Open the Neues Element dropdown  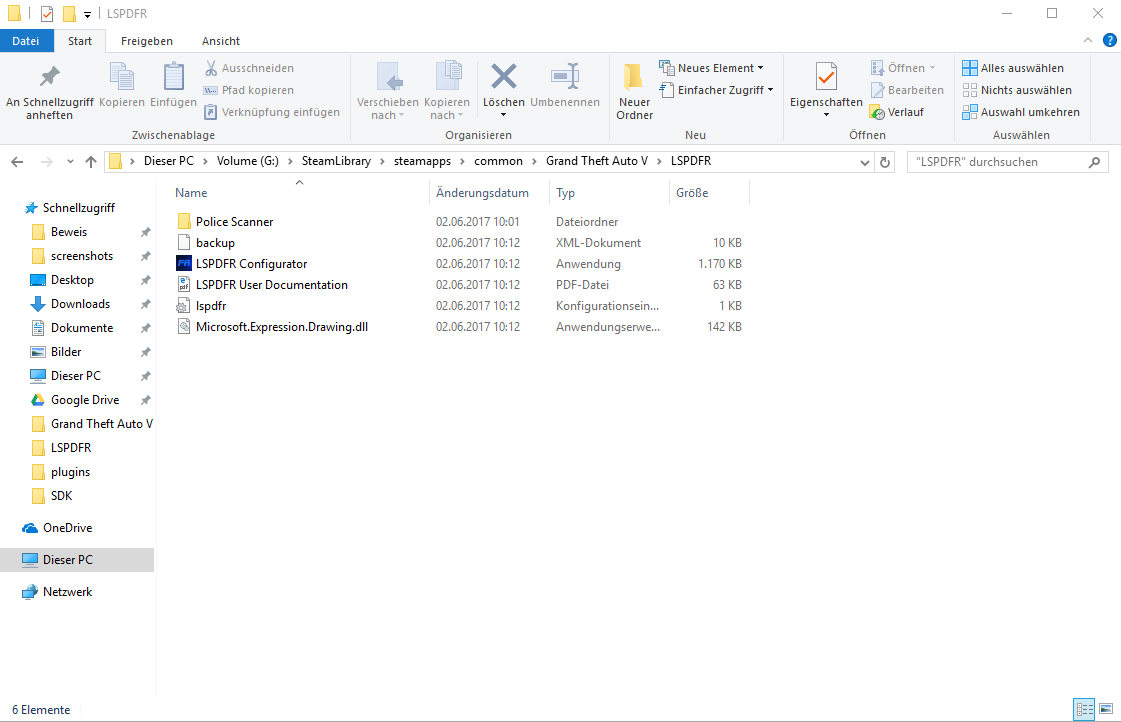point(712,67)
